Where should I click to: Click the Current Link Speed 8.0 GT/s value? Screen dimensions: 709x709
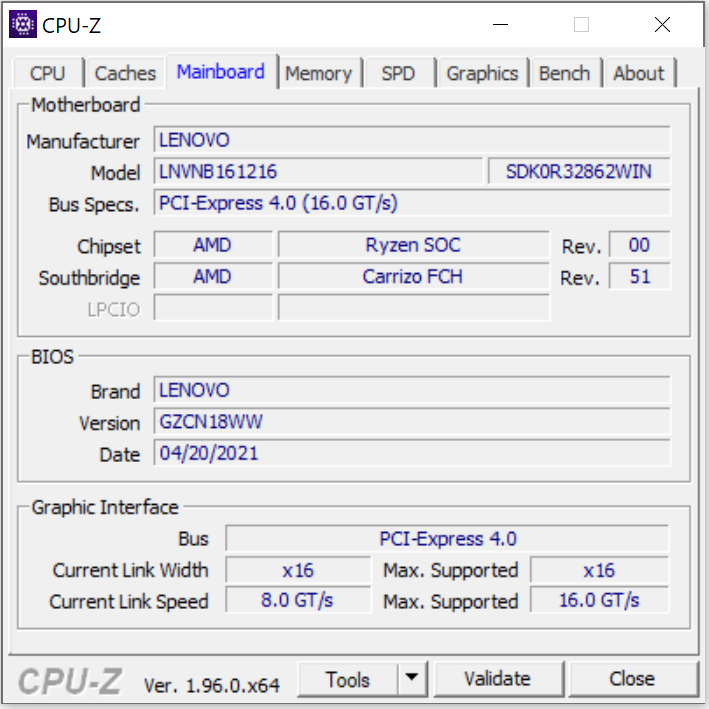point(298,600)
